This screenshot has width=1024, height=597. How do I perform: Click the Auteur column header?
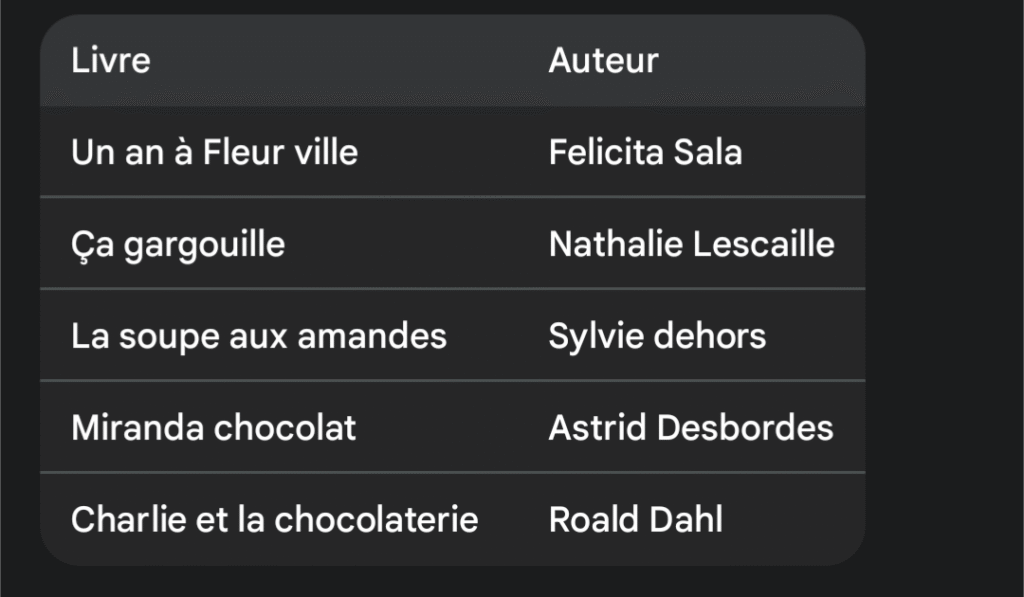tap(603, 61)
